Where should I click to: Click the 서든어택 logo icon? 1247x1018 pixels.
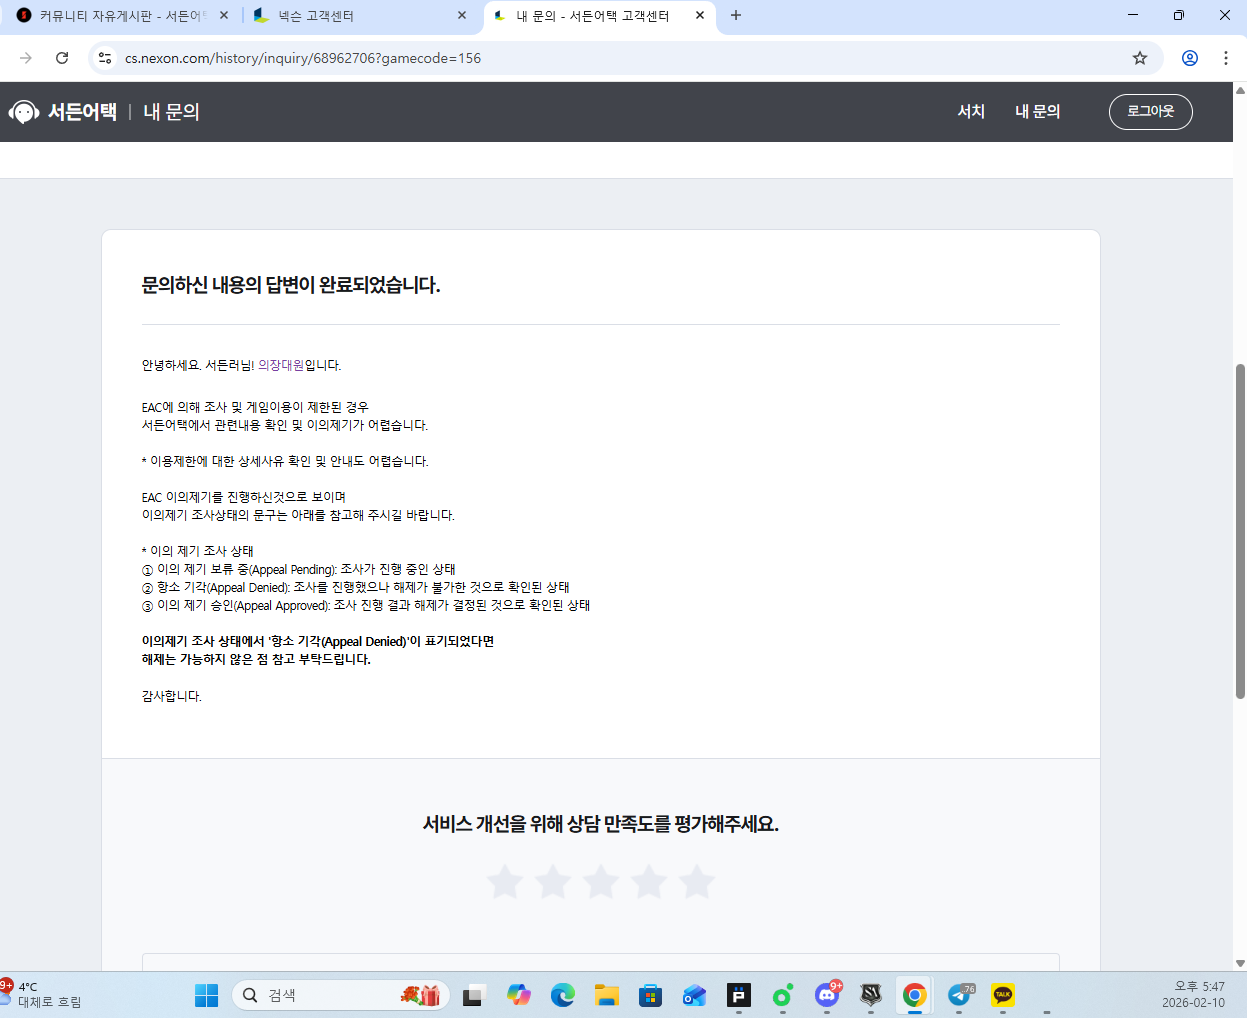25,112
